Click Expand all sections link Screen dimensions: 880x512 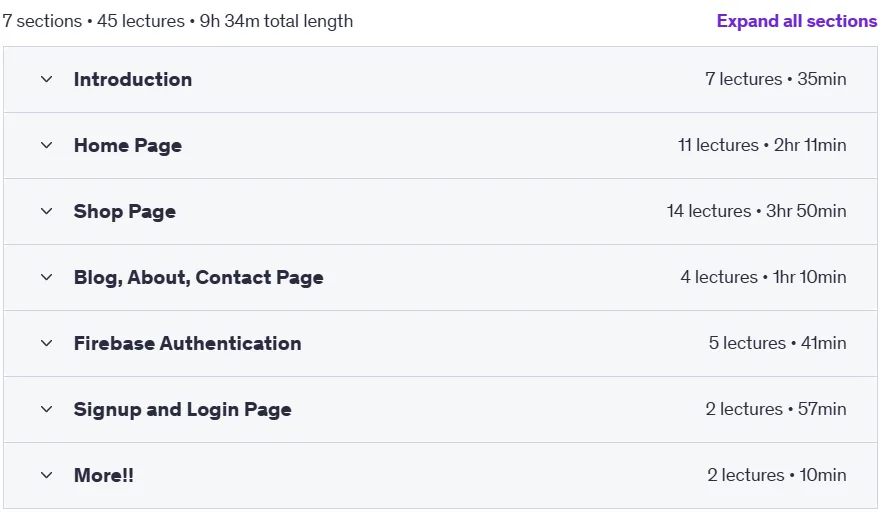pos(796,21)
